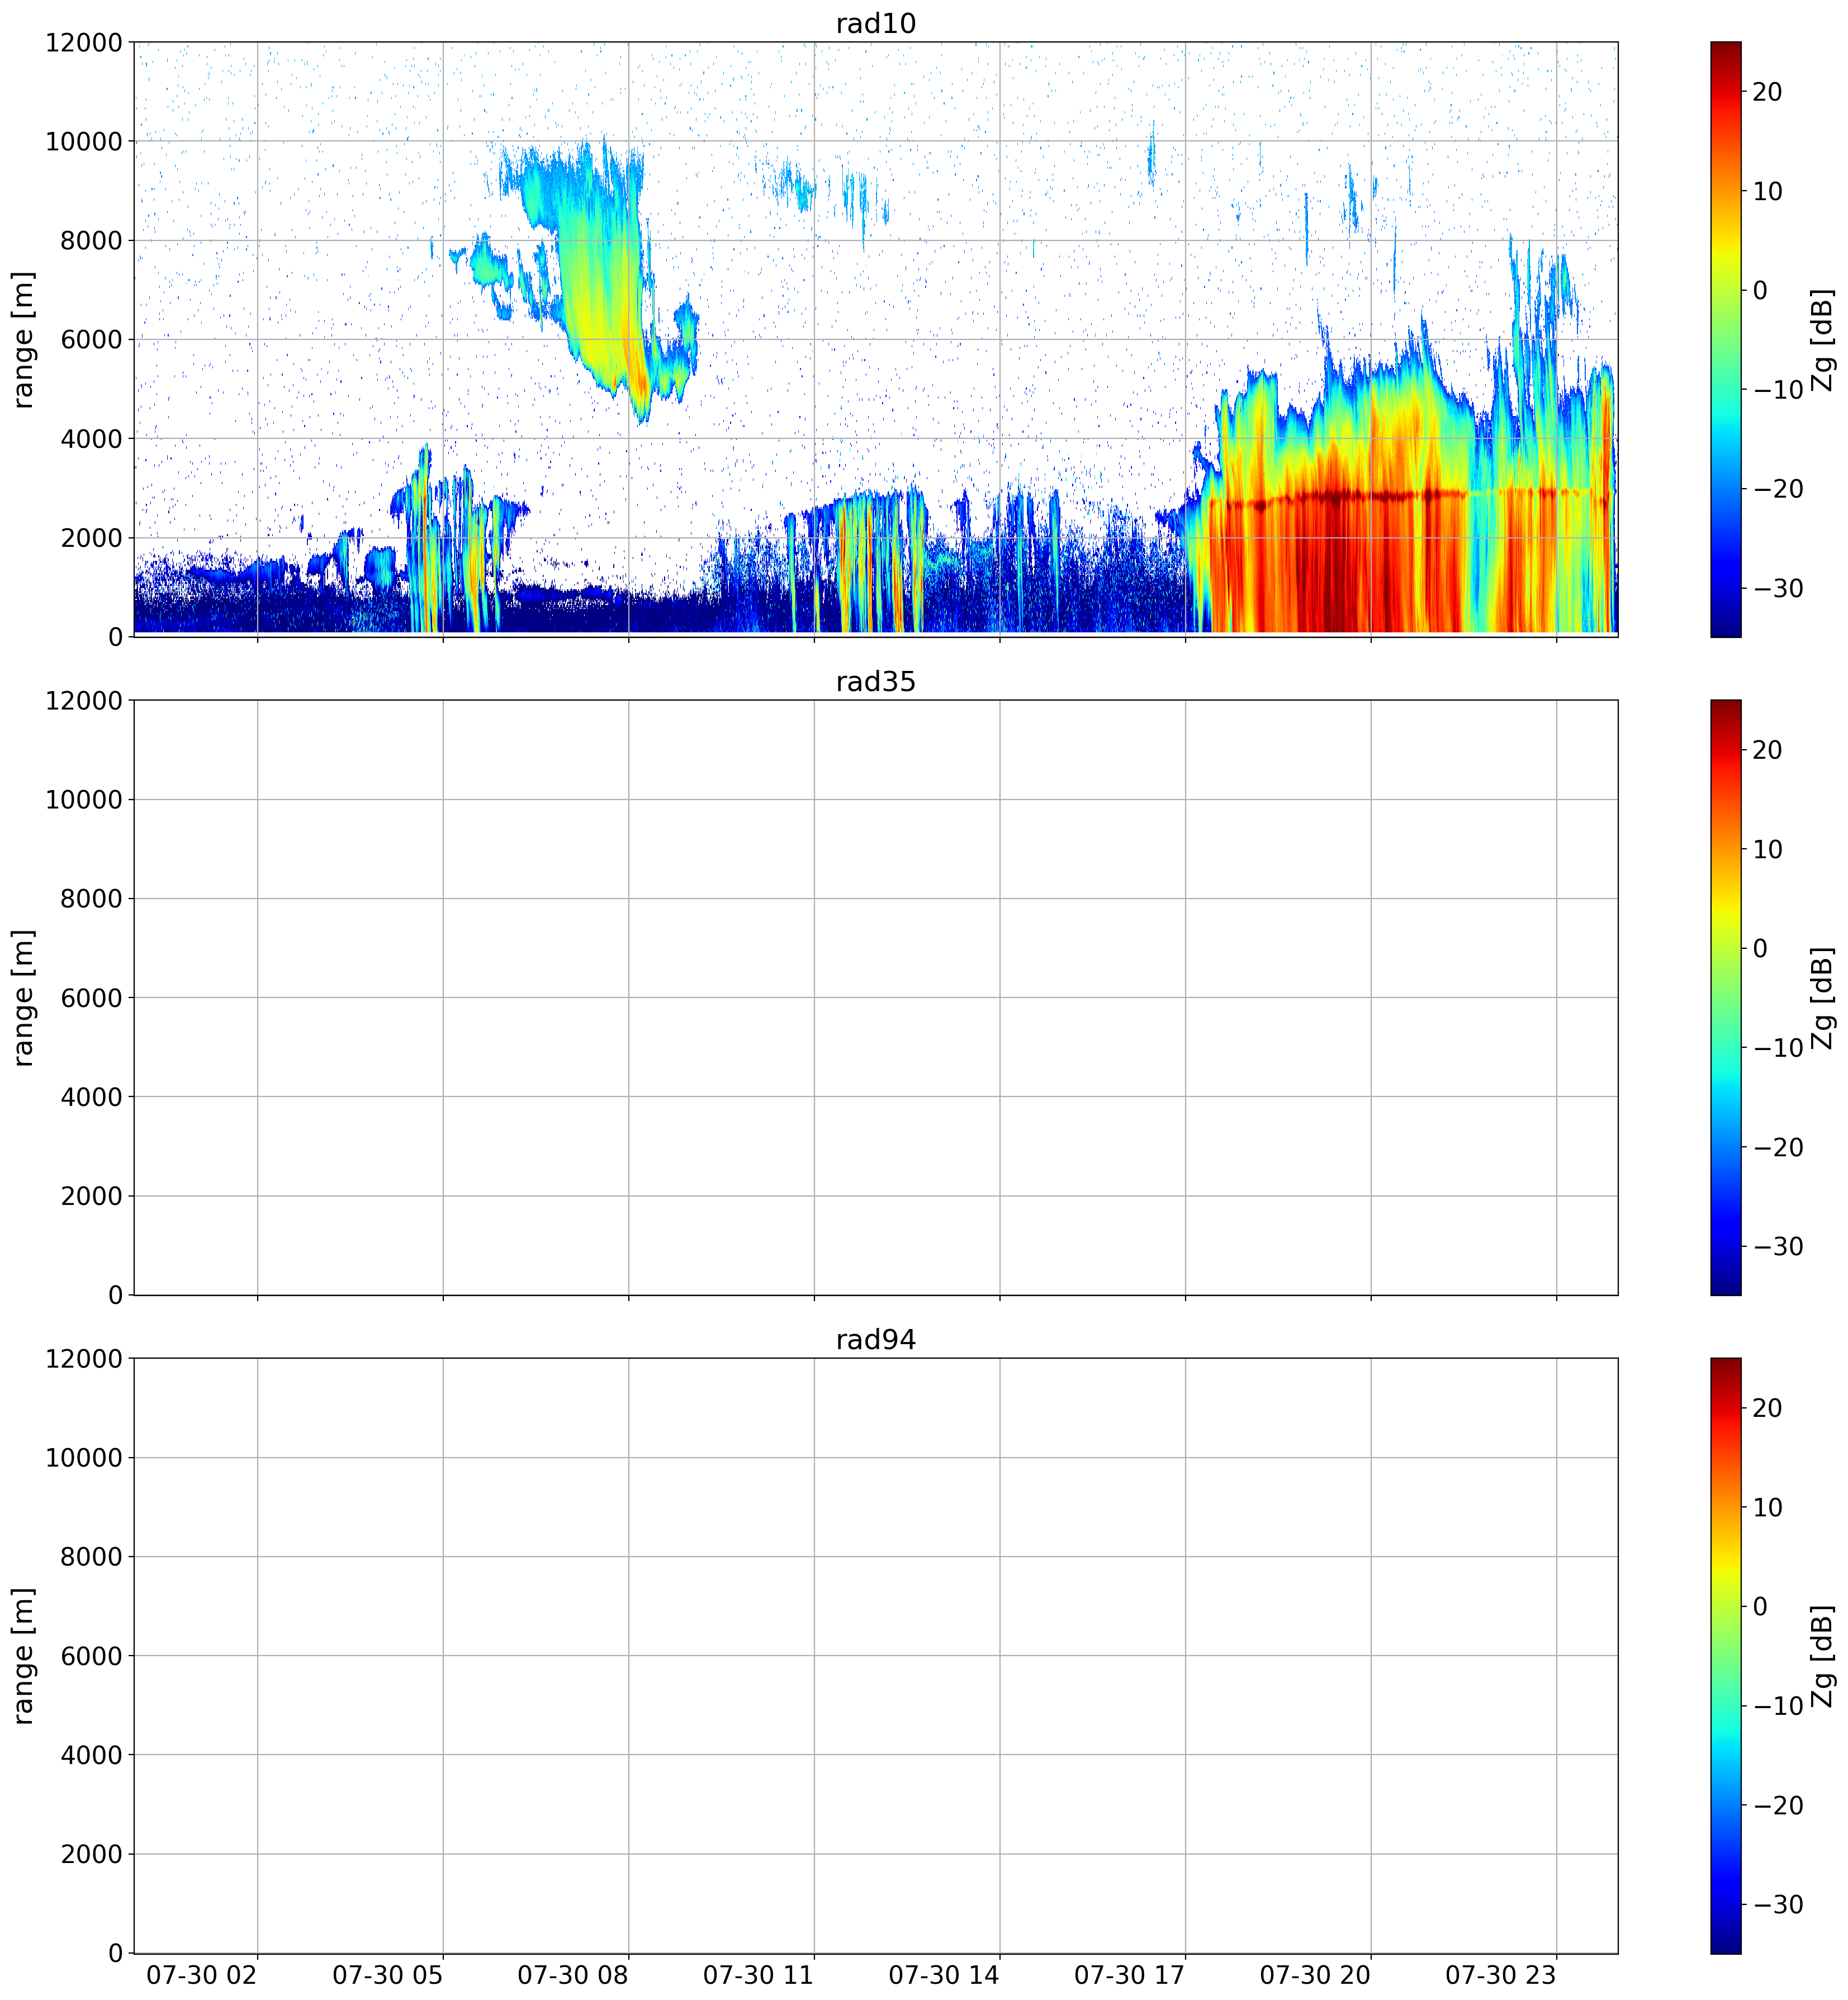This screenshot has width=1848, height=2000.
Task: Click "Zg [dB]" label next to rad94 colorbar
Action: coord(1823,1656)
